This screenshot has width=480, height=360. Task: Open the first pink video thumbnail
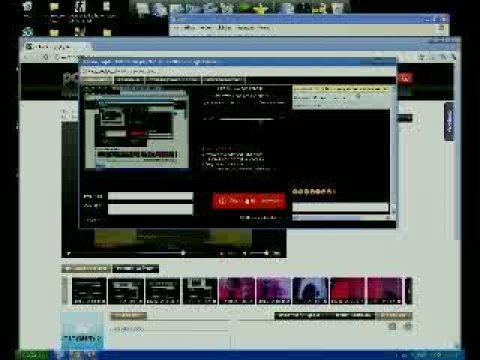pos(237,291)
